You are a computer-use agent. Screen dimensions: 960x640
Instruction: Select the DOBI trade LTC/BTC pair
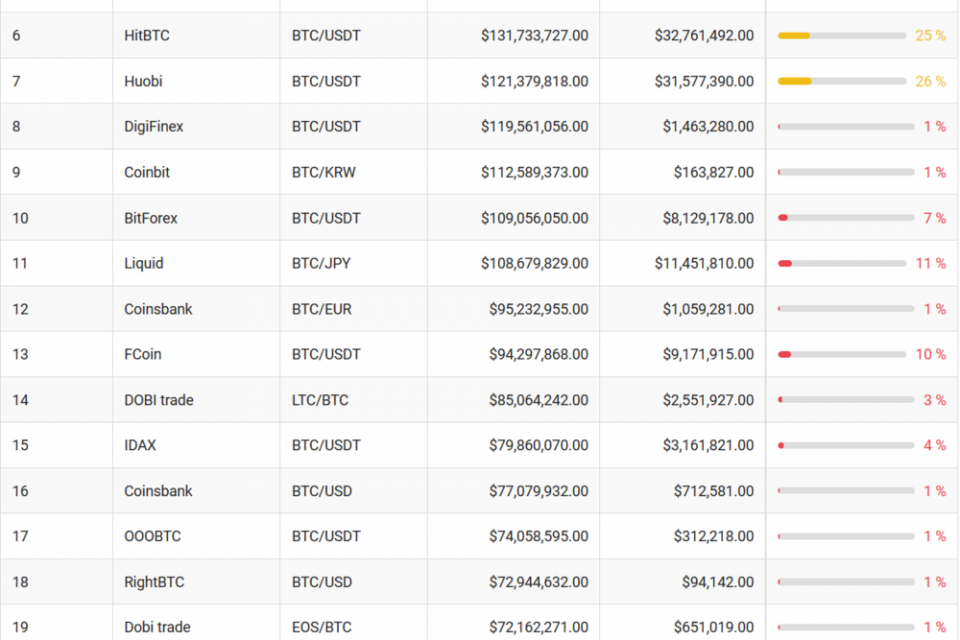320,400
